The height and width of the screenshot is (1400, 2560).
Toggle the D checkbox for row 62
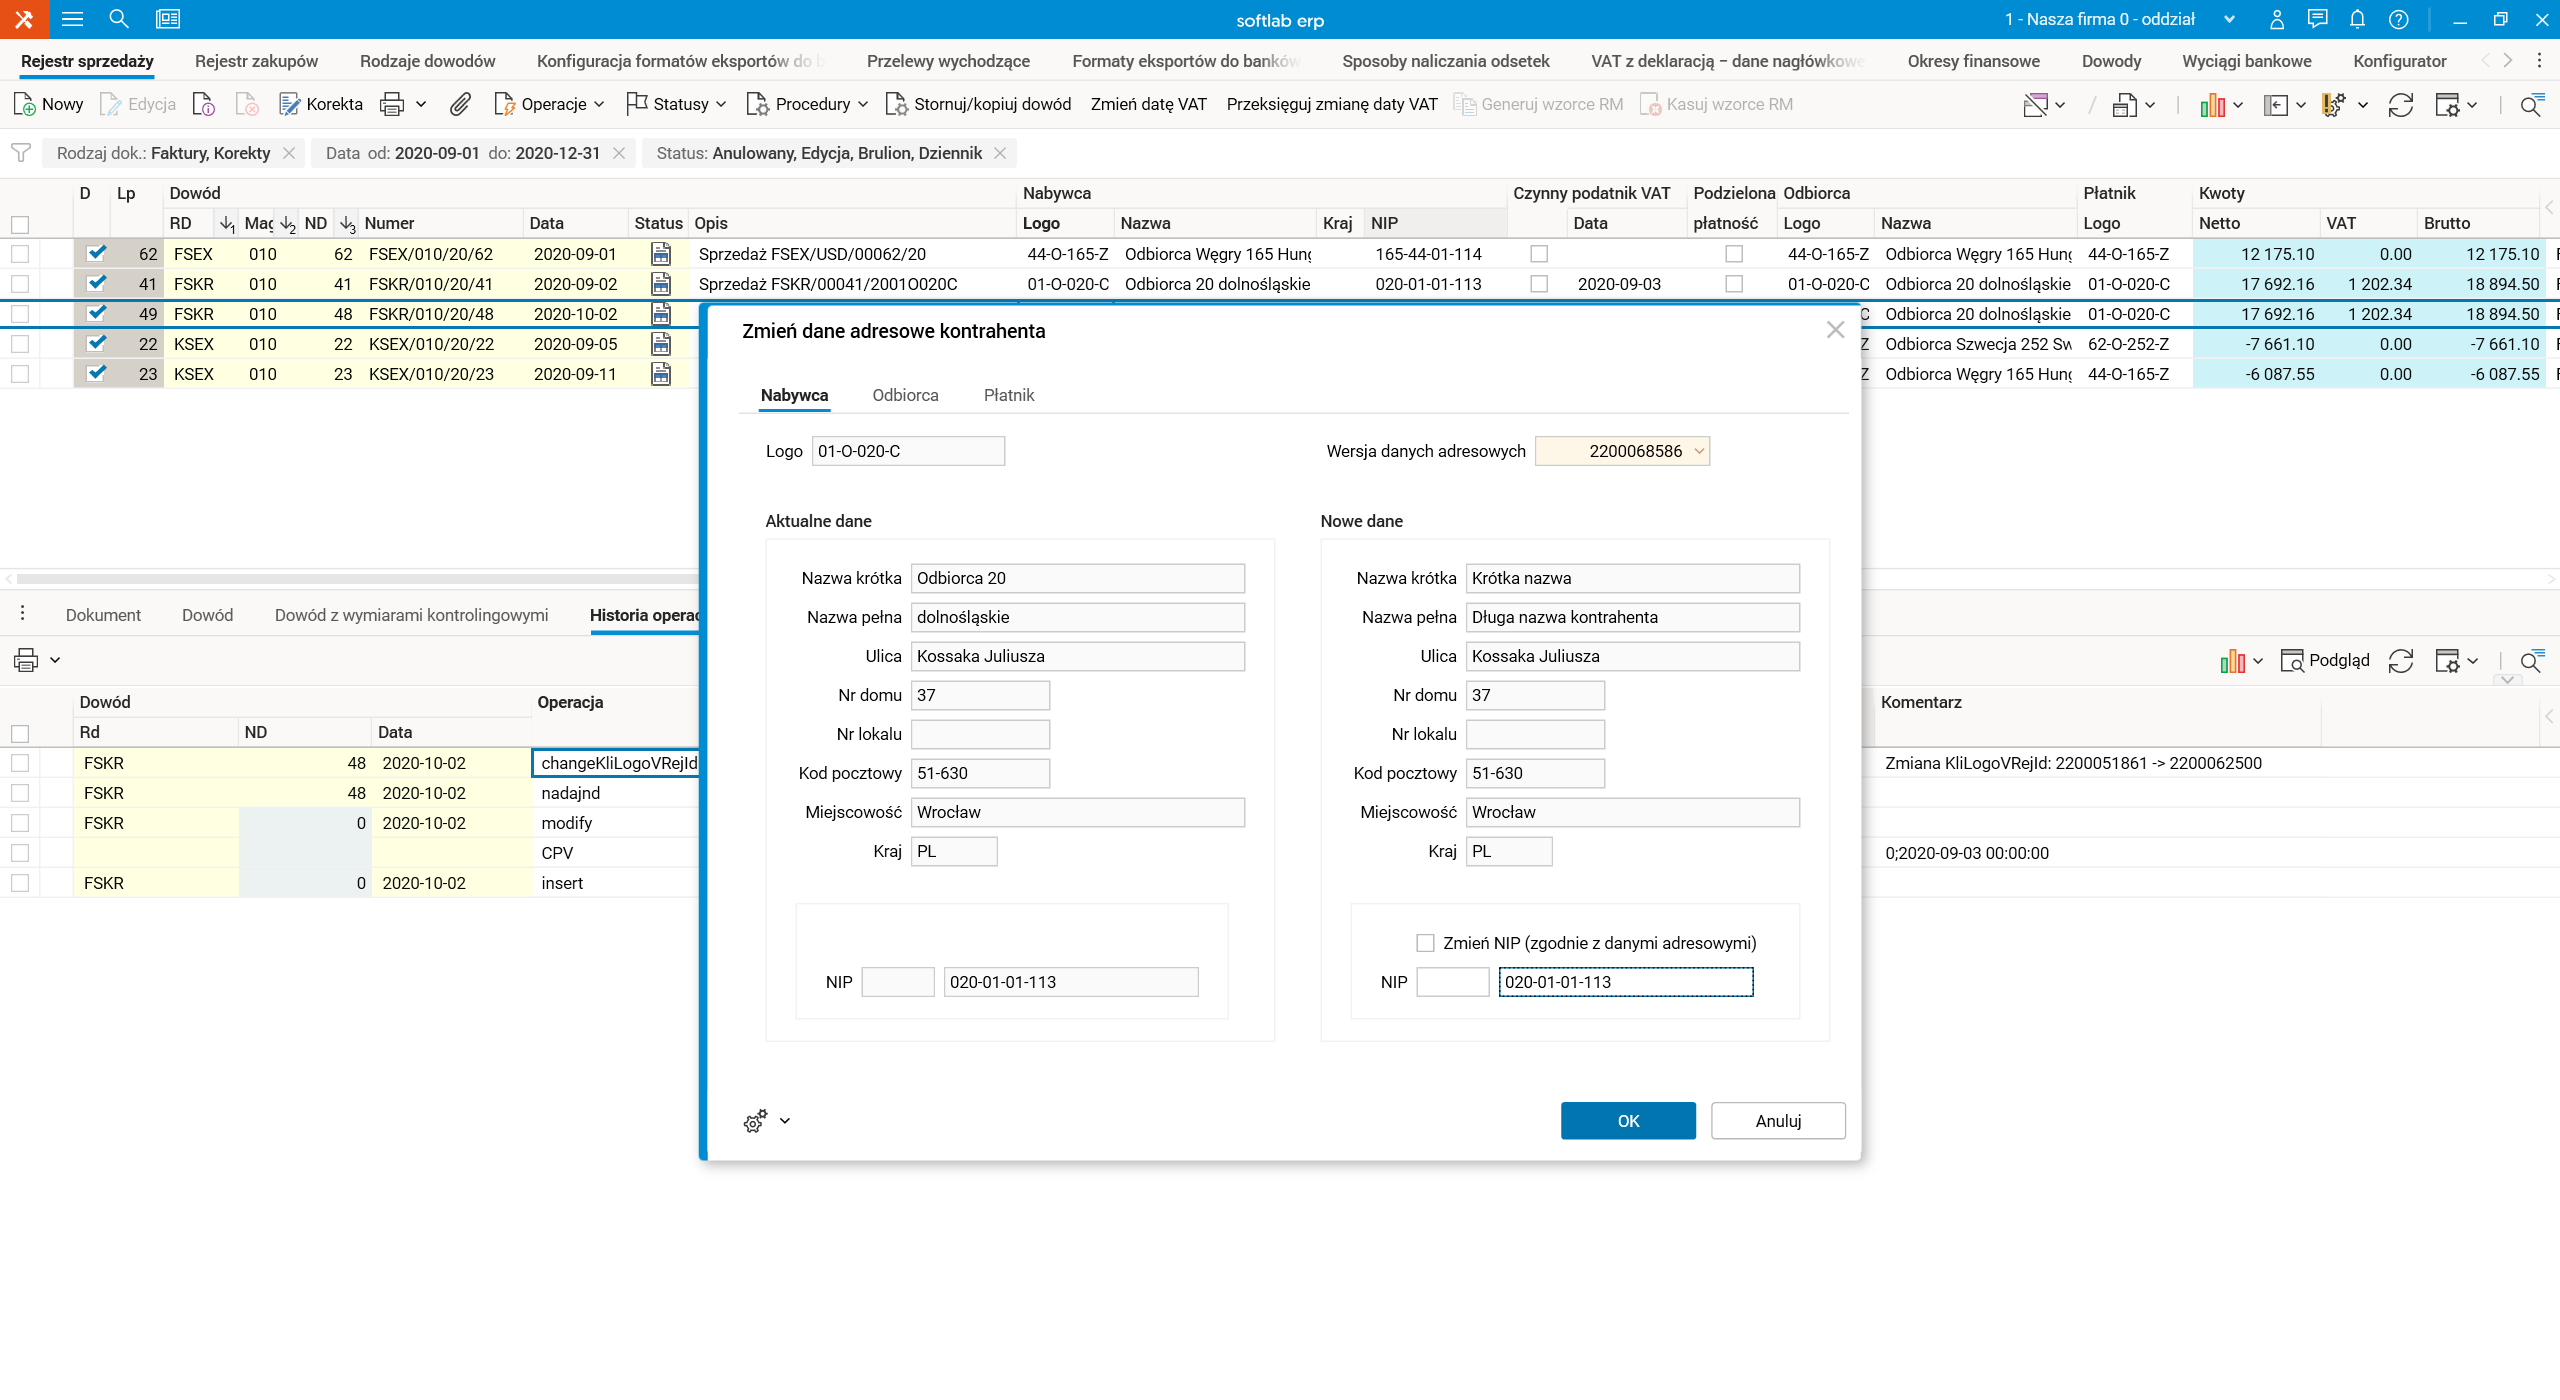(x=96, y=253)
